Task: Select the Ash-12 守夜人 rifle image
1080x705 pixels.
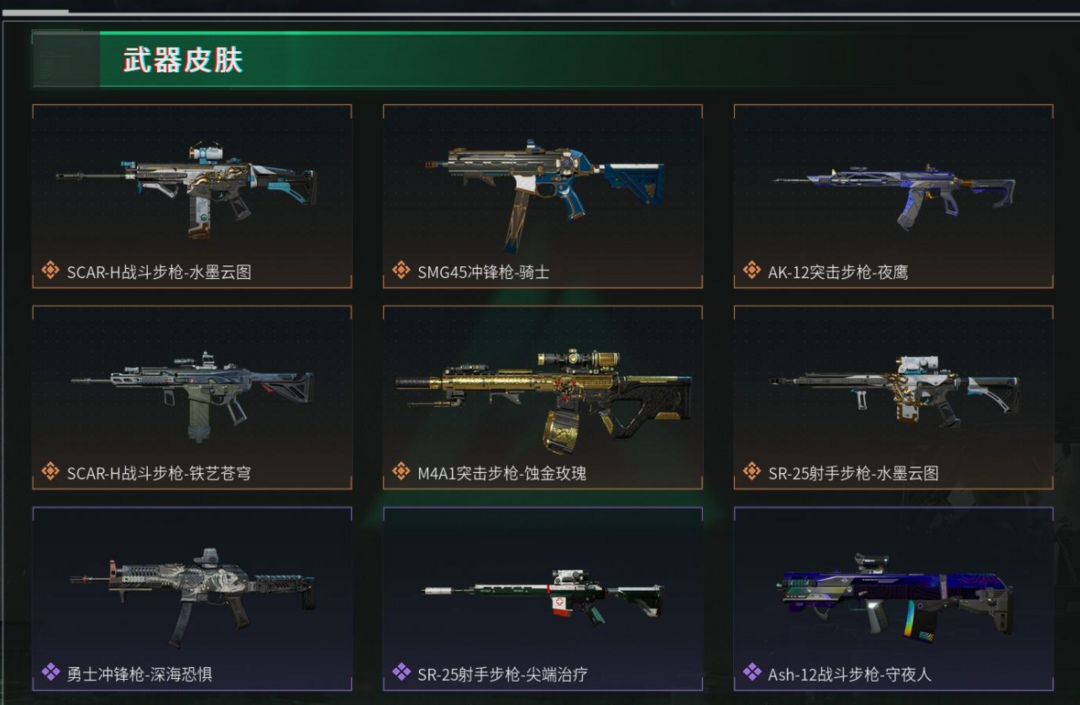Action: pyautogui.click(x=895, y=596)
